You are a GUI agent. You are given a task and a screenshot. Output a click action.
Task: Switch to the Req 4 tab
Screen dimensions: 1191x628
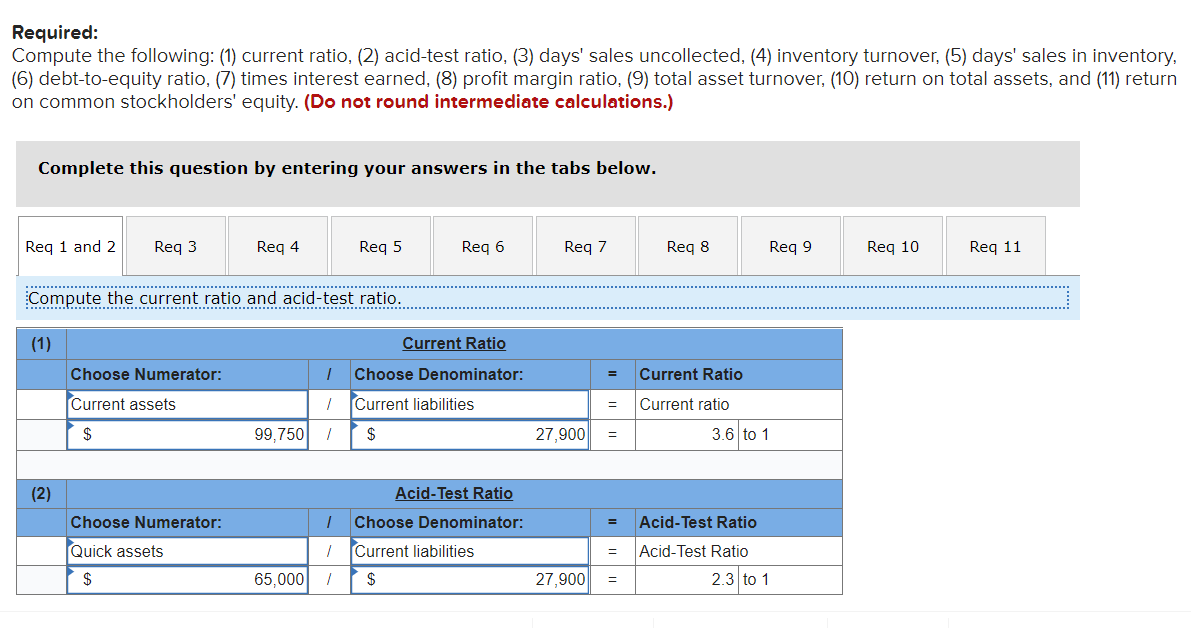coord(278,246)
